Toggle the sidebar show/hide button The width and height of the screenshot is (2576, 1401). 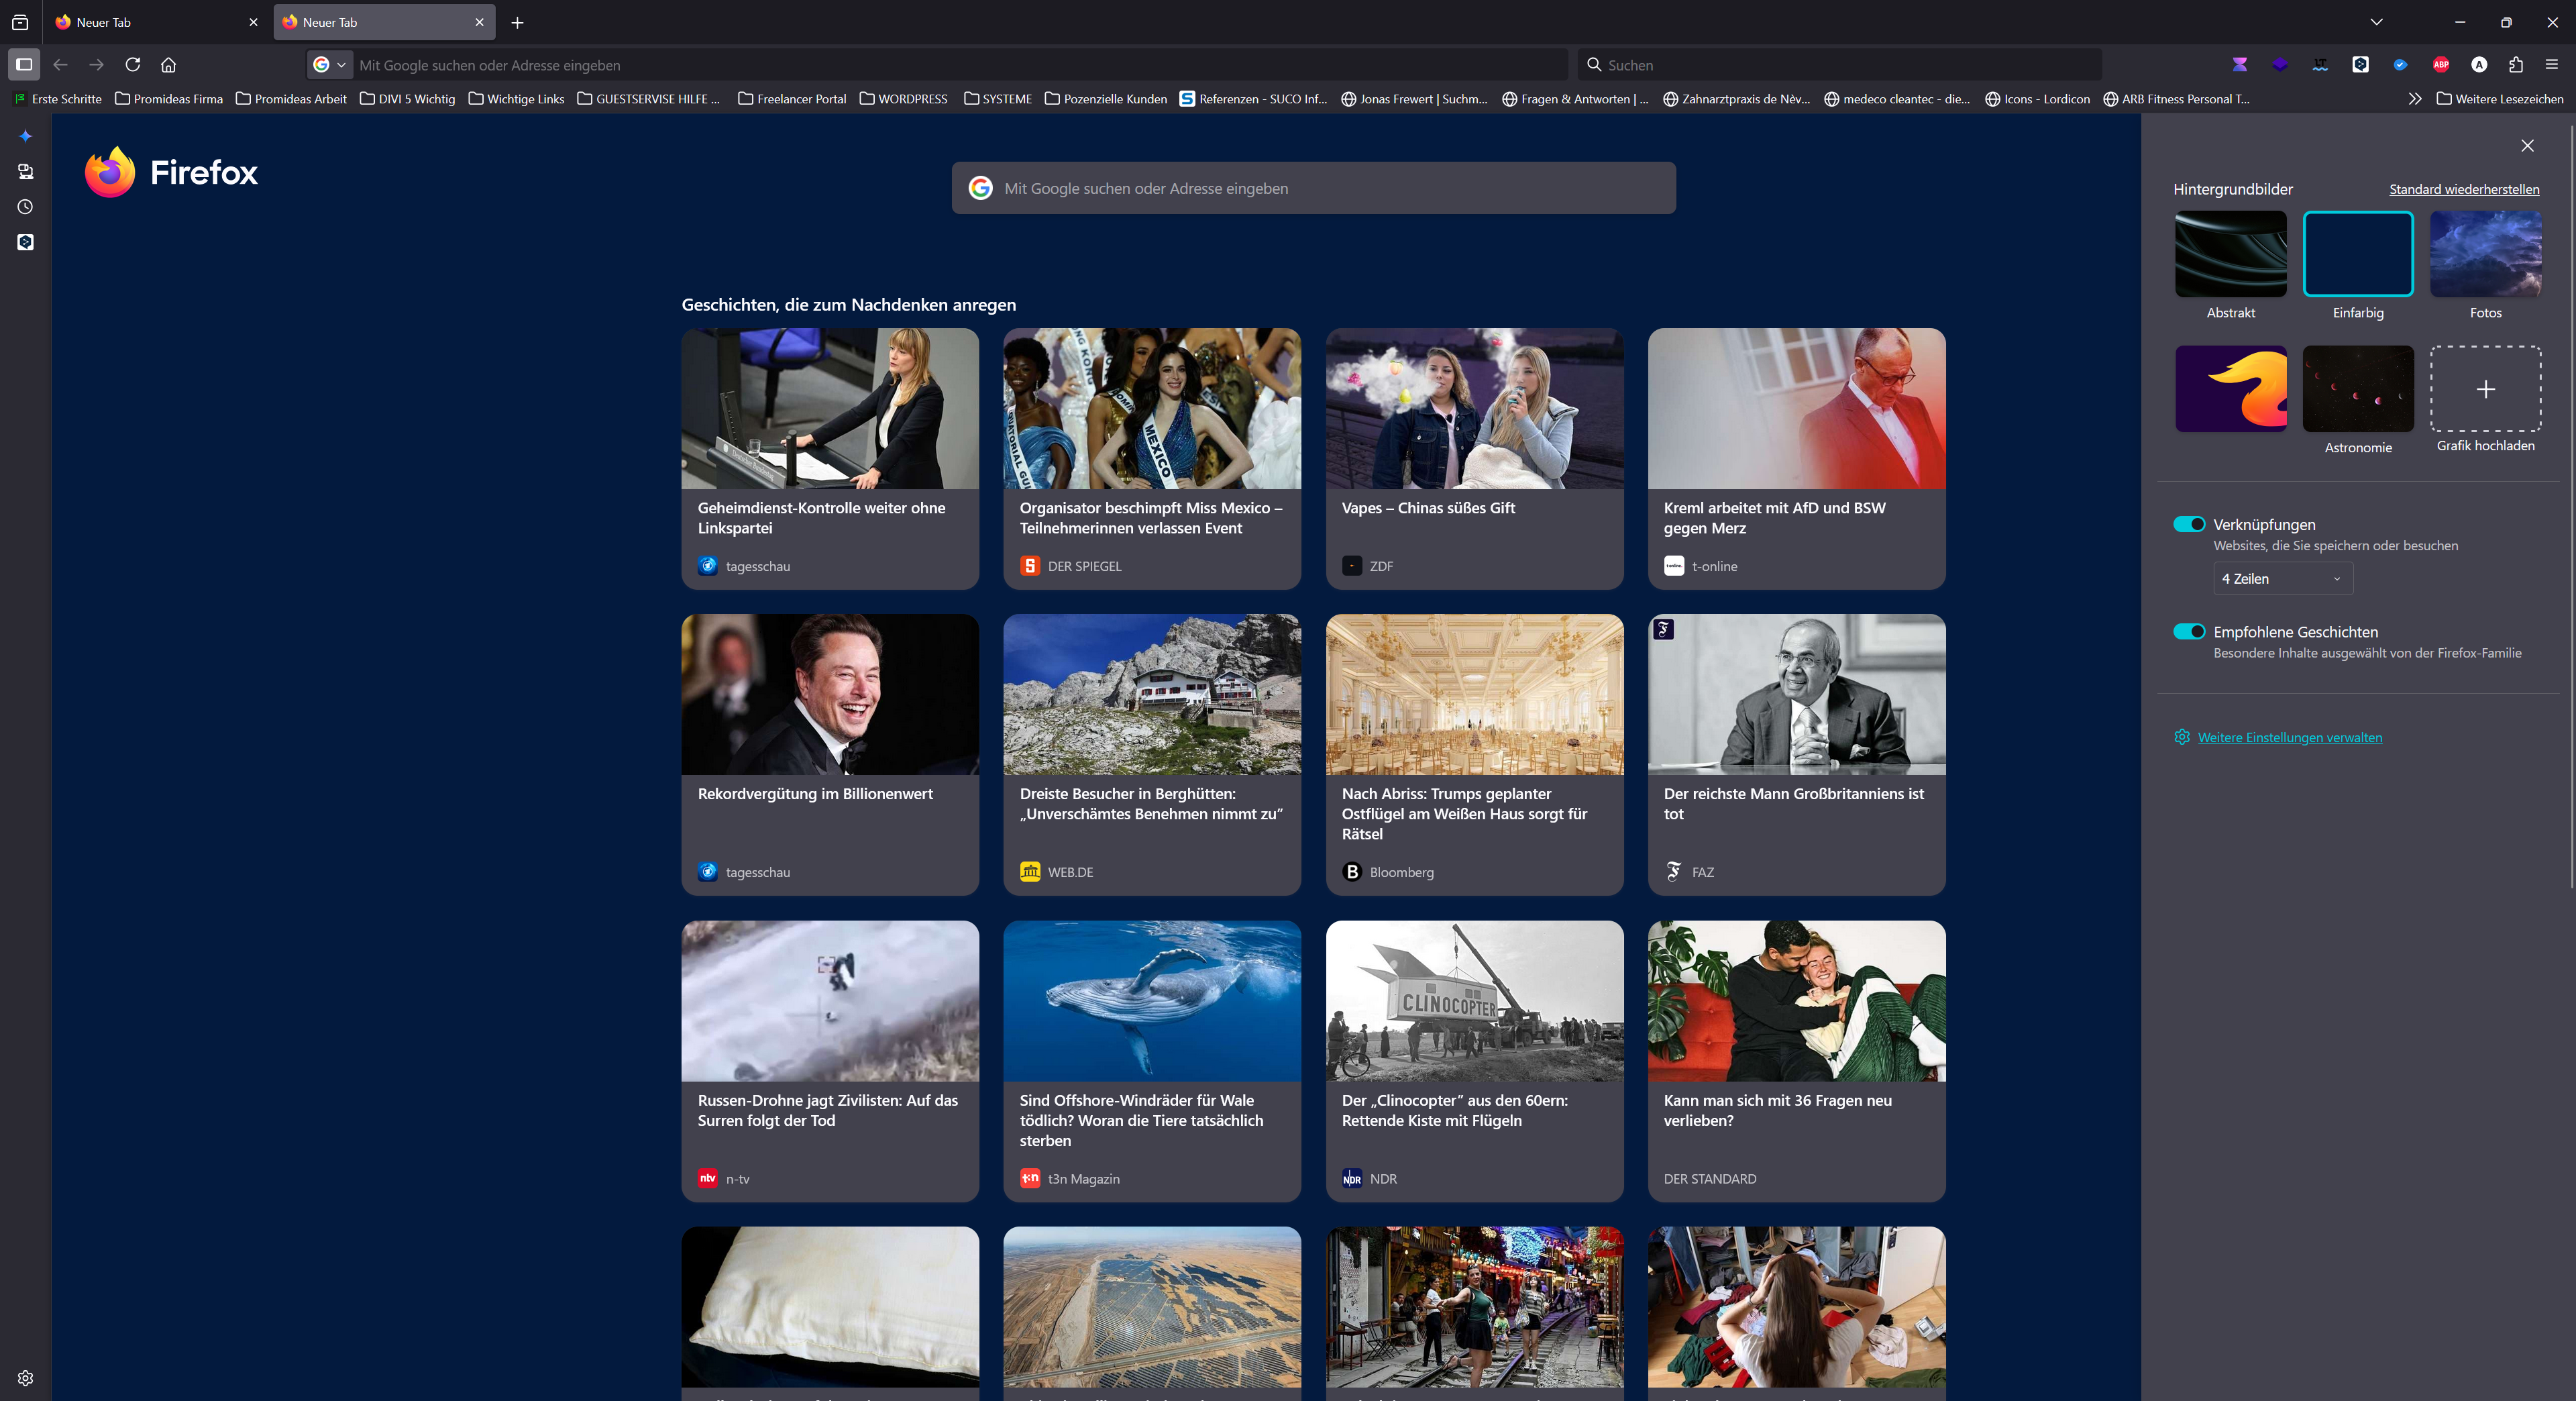24,65
